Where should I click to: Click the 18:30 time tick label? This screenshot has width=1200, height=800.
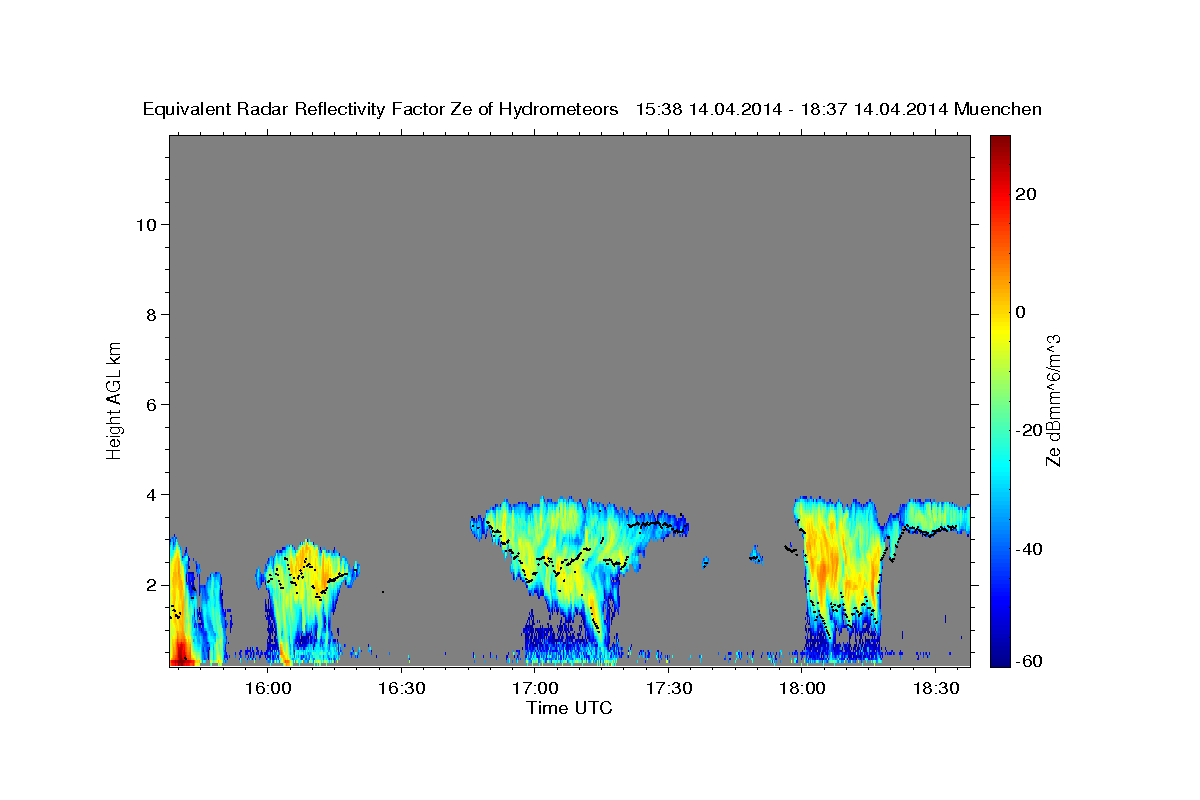tap(934, 689)
